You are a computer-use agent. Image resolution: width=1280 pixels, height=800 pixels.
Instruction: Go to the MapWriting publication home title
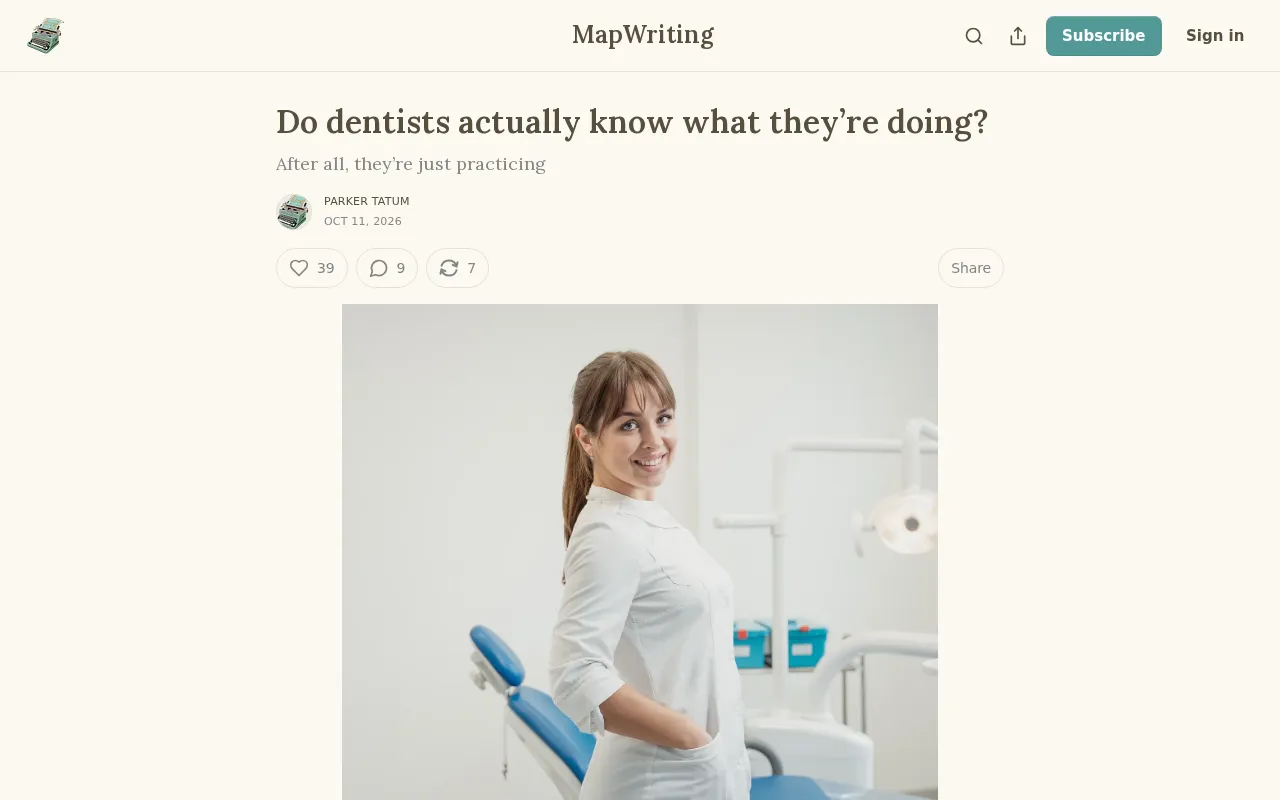point(643,35)
